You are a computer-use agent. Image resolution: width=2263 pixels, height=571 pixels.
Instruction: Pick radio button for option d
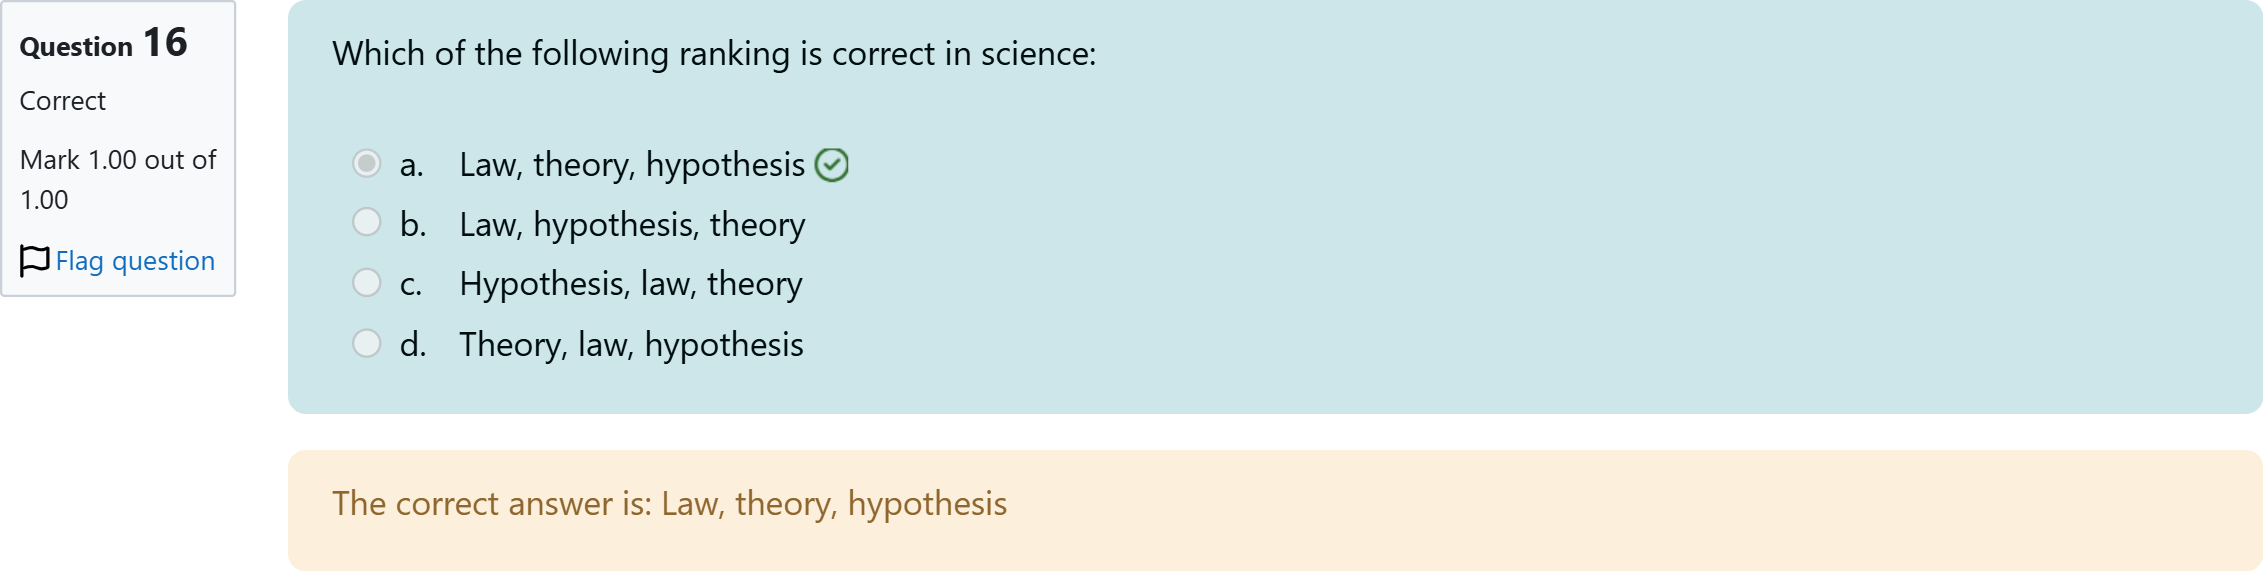367,343
